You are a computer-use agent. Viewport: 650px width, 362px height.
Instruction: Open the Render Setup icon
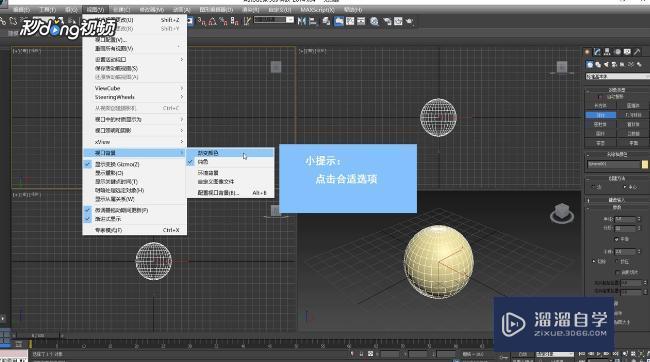pyautogui.click(x=387, y=21)
